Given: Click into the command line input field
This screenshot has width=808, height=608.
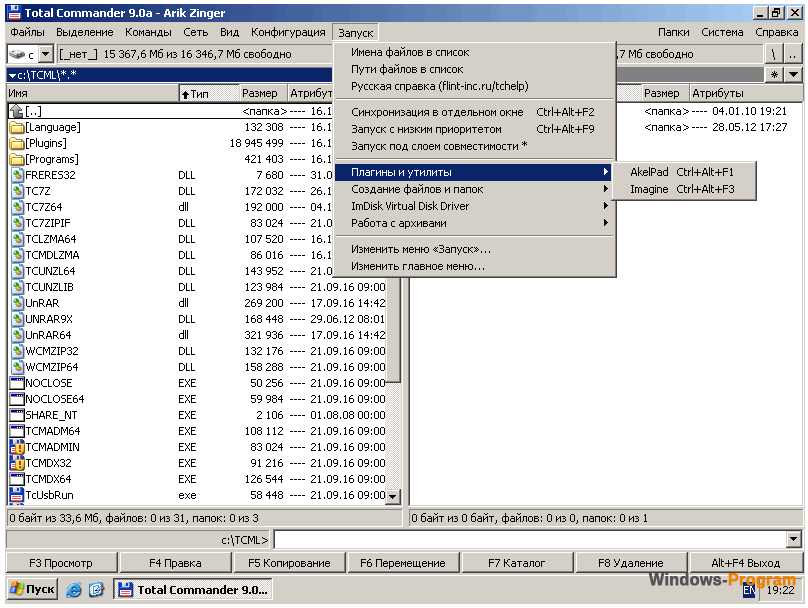Looking at the screenshot, I should (530, 539).
